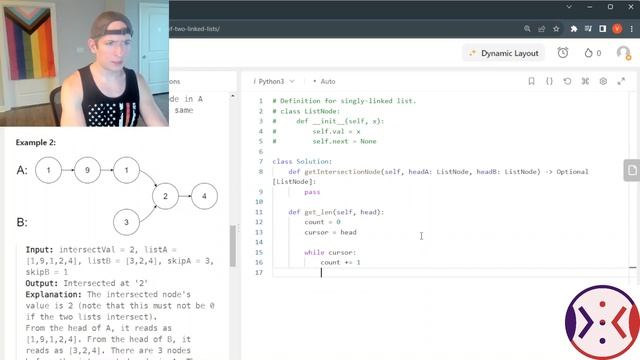
Task: Click the getIntersectionNode function name
Action: [x=342, y=172]
